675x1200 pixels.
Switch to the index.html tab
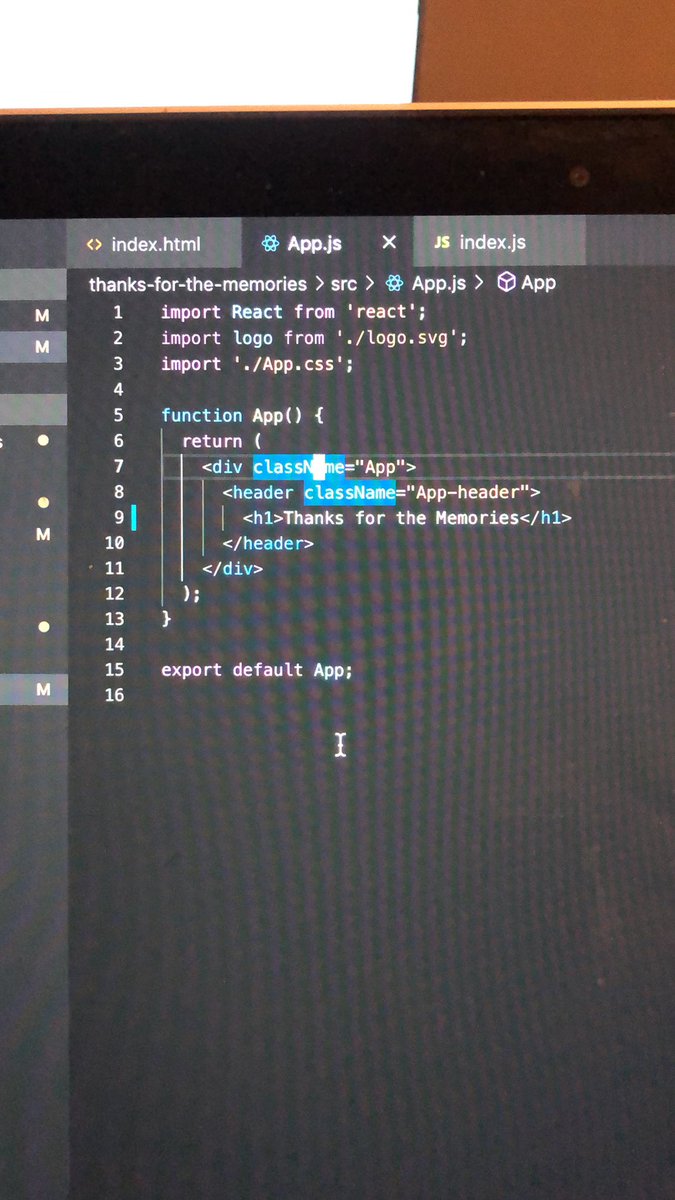tap(155, 244)
